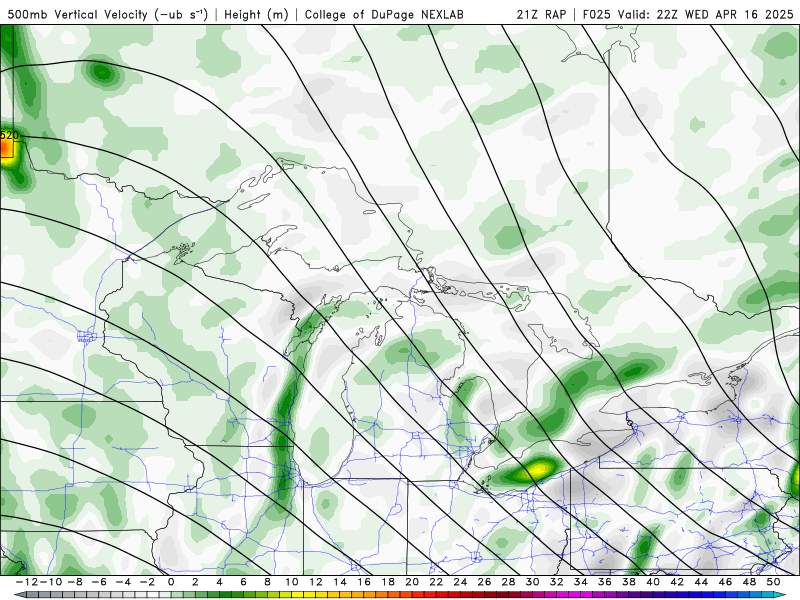
Task: Click the color bar label "-10"
Action: click(51, 582)
